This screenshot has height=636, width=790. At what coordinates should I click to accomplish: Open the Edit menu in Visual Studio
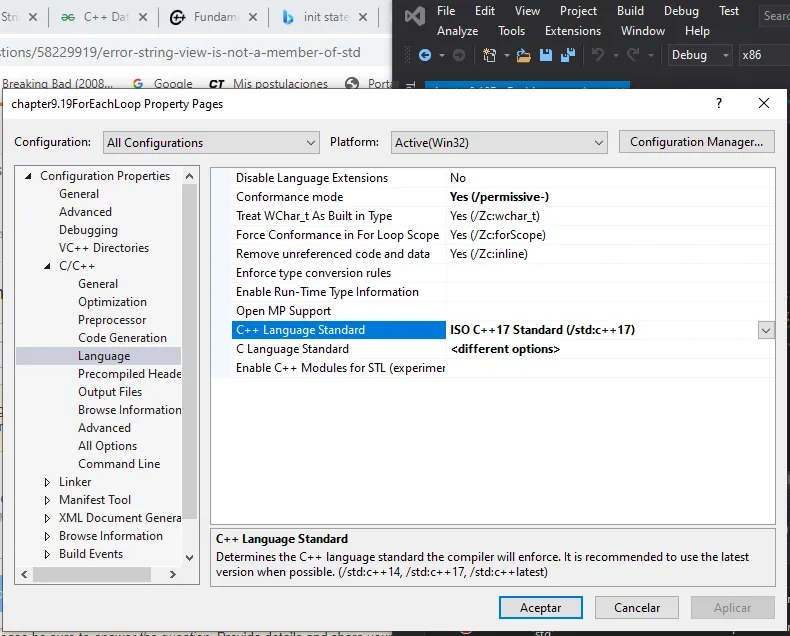pyautogui.click(x=485, y=11)
